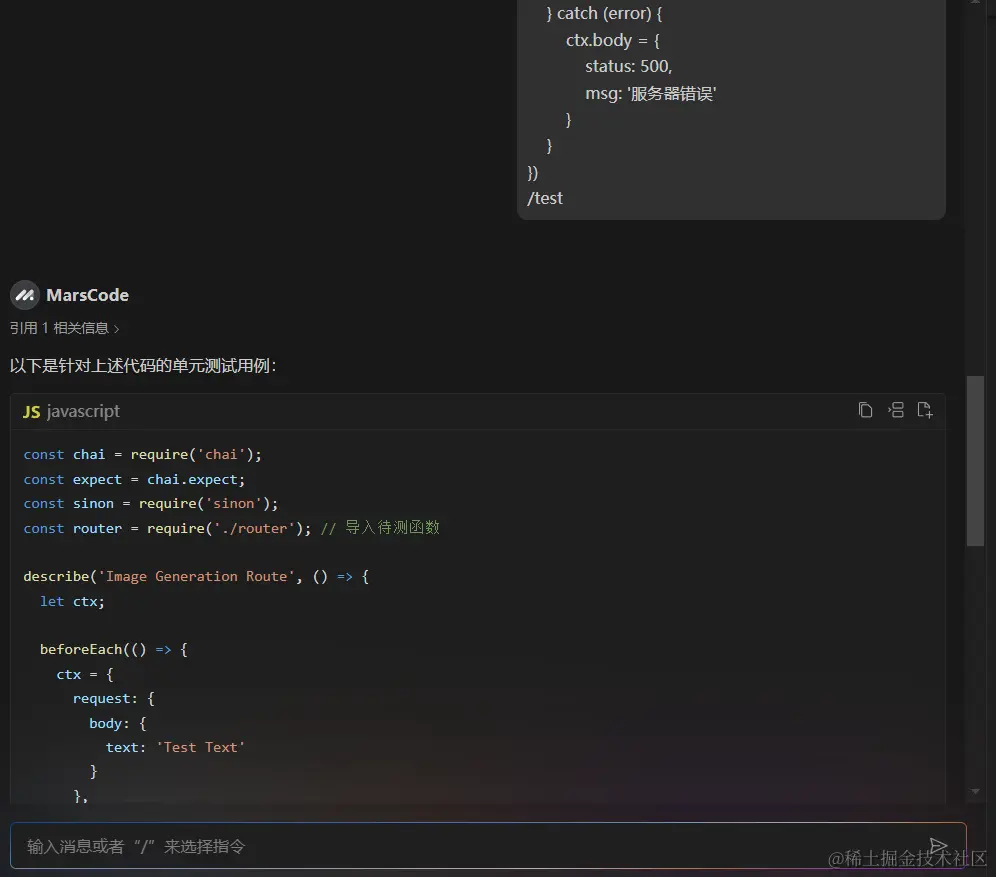Click the request: { code line
This screenshot has height=877, width=996.
(x=114, y=699)
